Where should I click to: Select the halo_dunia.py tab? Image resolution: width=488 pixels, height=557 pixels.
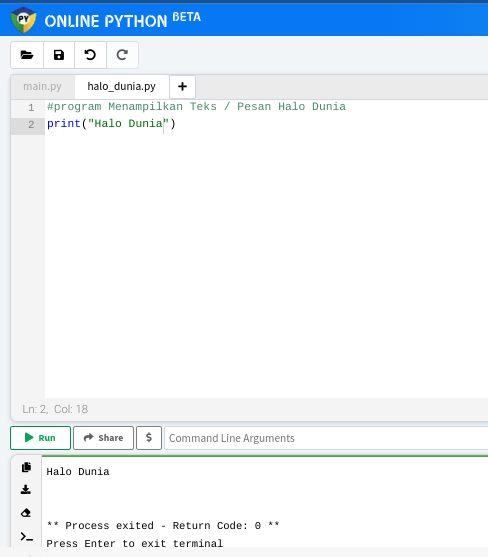[121, 86]
